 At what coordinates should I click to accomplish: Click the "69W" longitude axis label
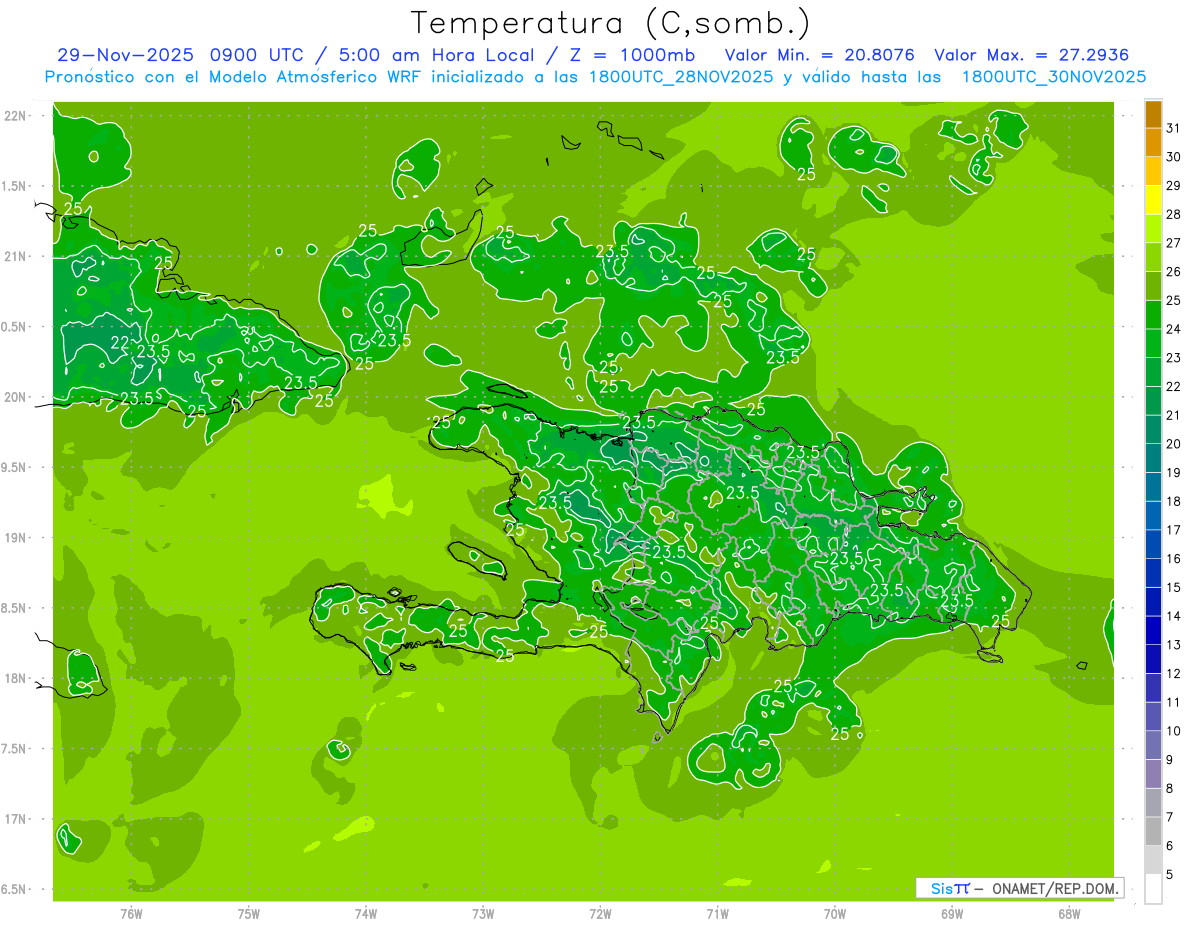coord(952,914)
